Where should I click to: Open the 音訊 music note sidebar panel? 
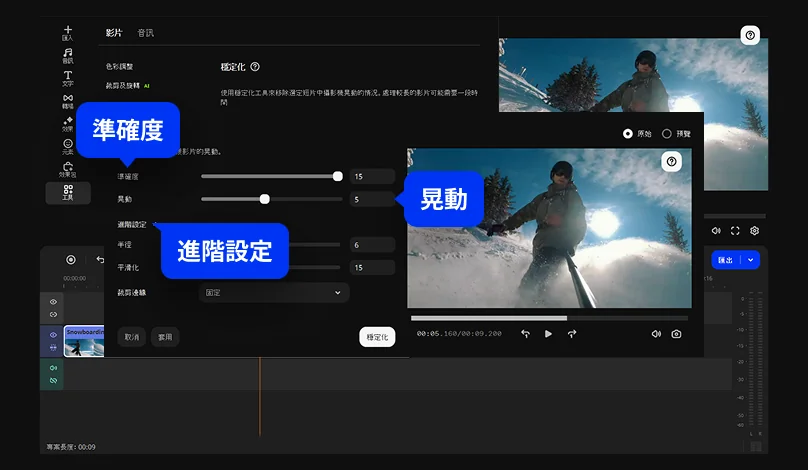coord(68,56)
